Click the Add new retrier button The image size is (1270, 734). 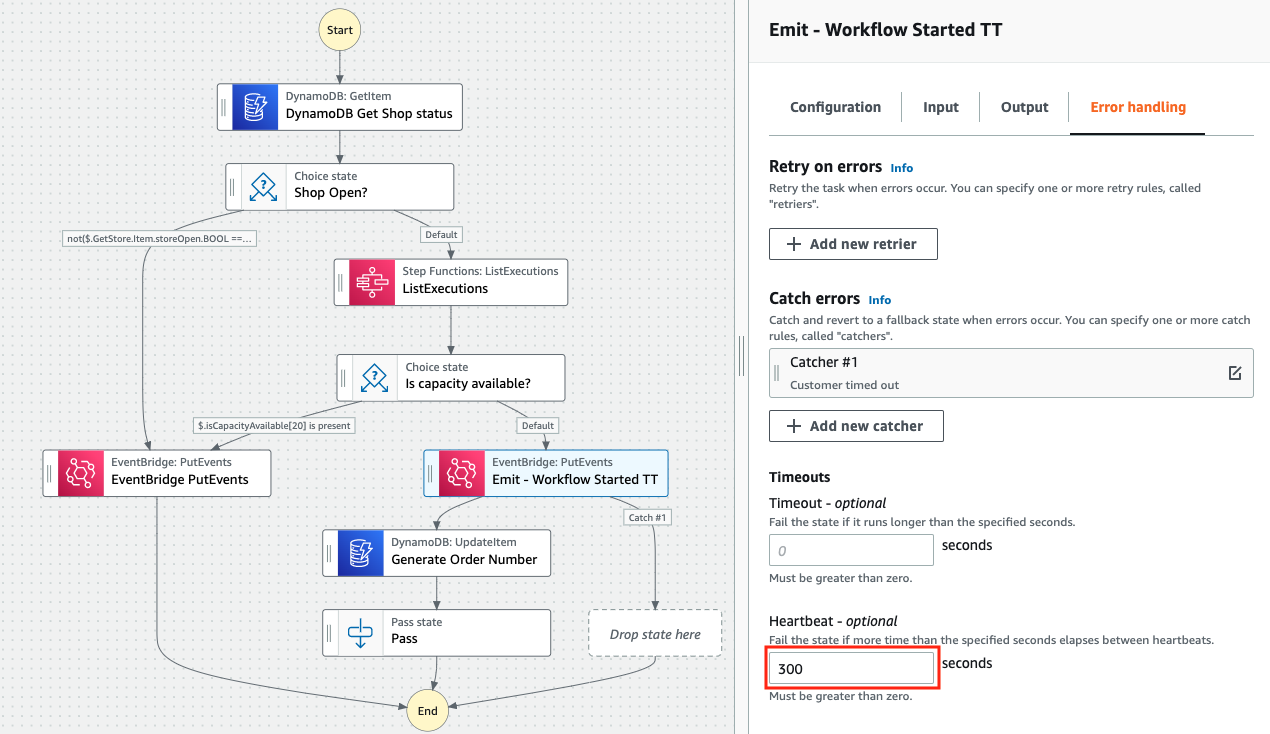click(x=853, y=243)
